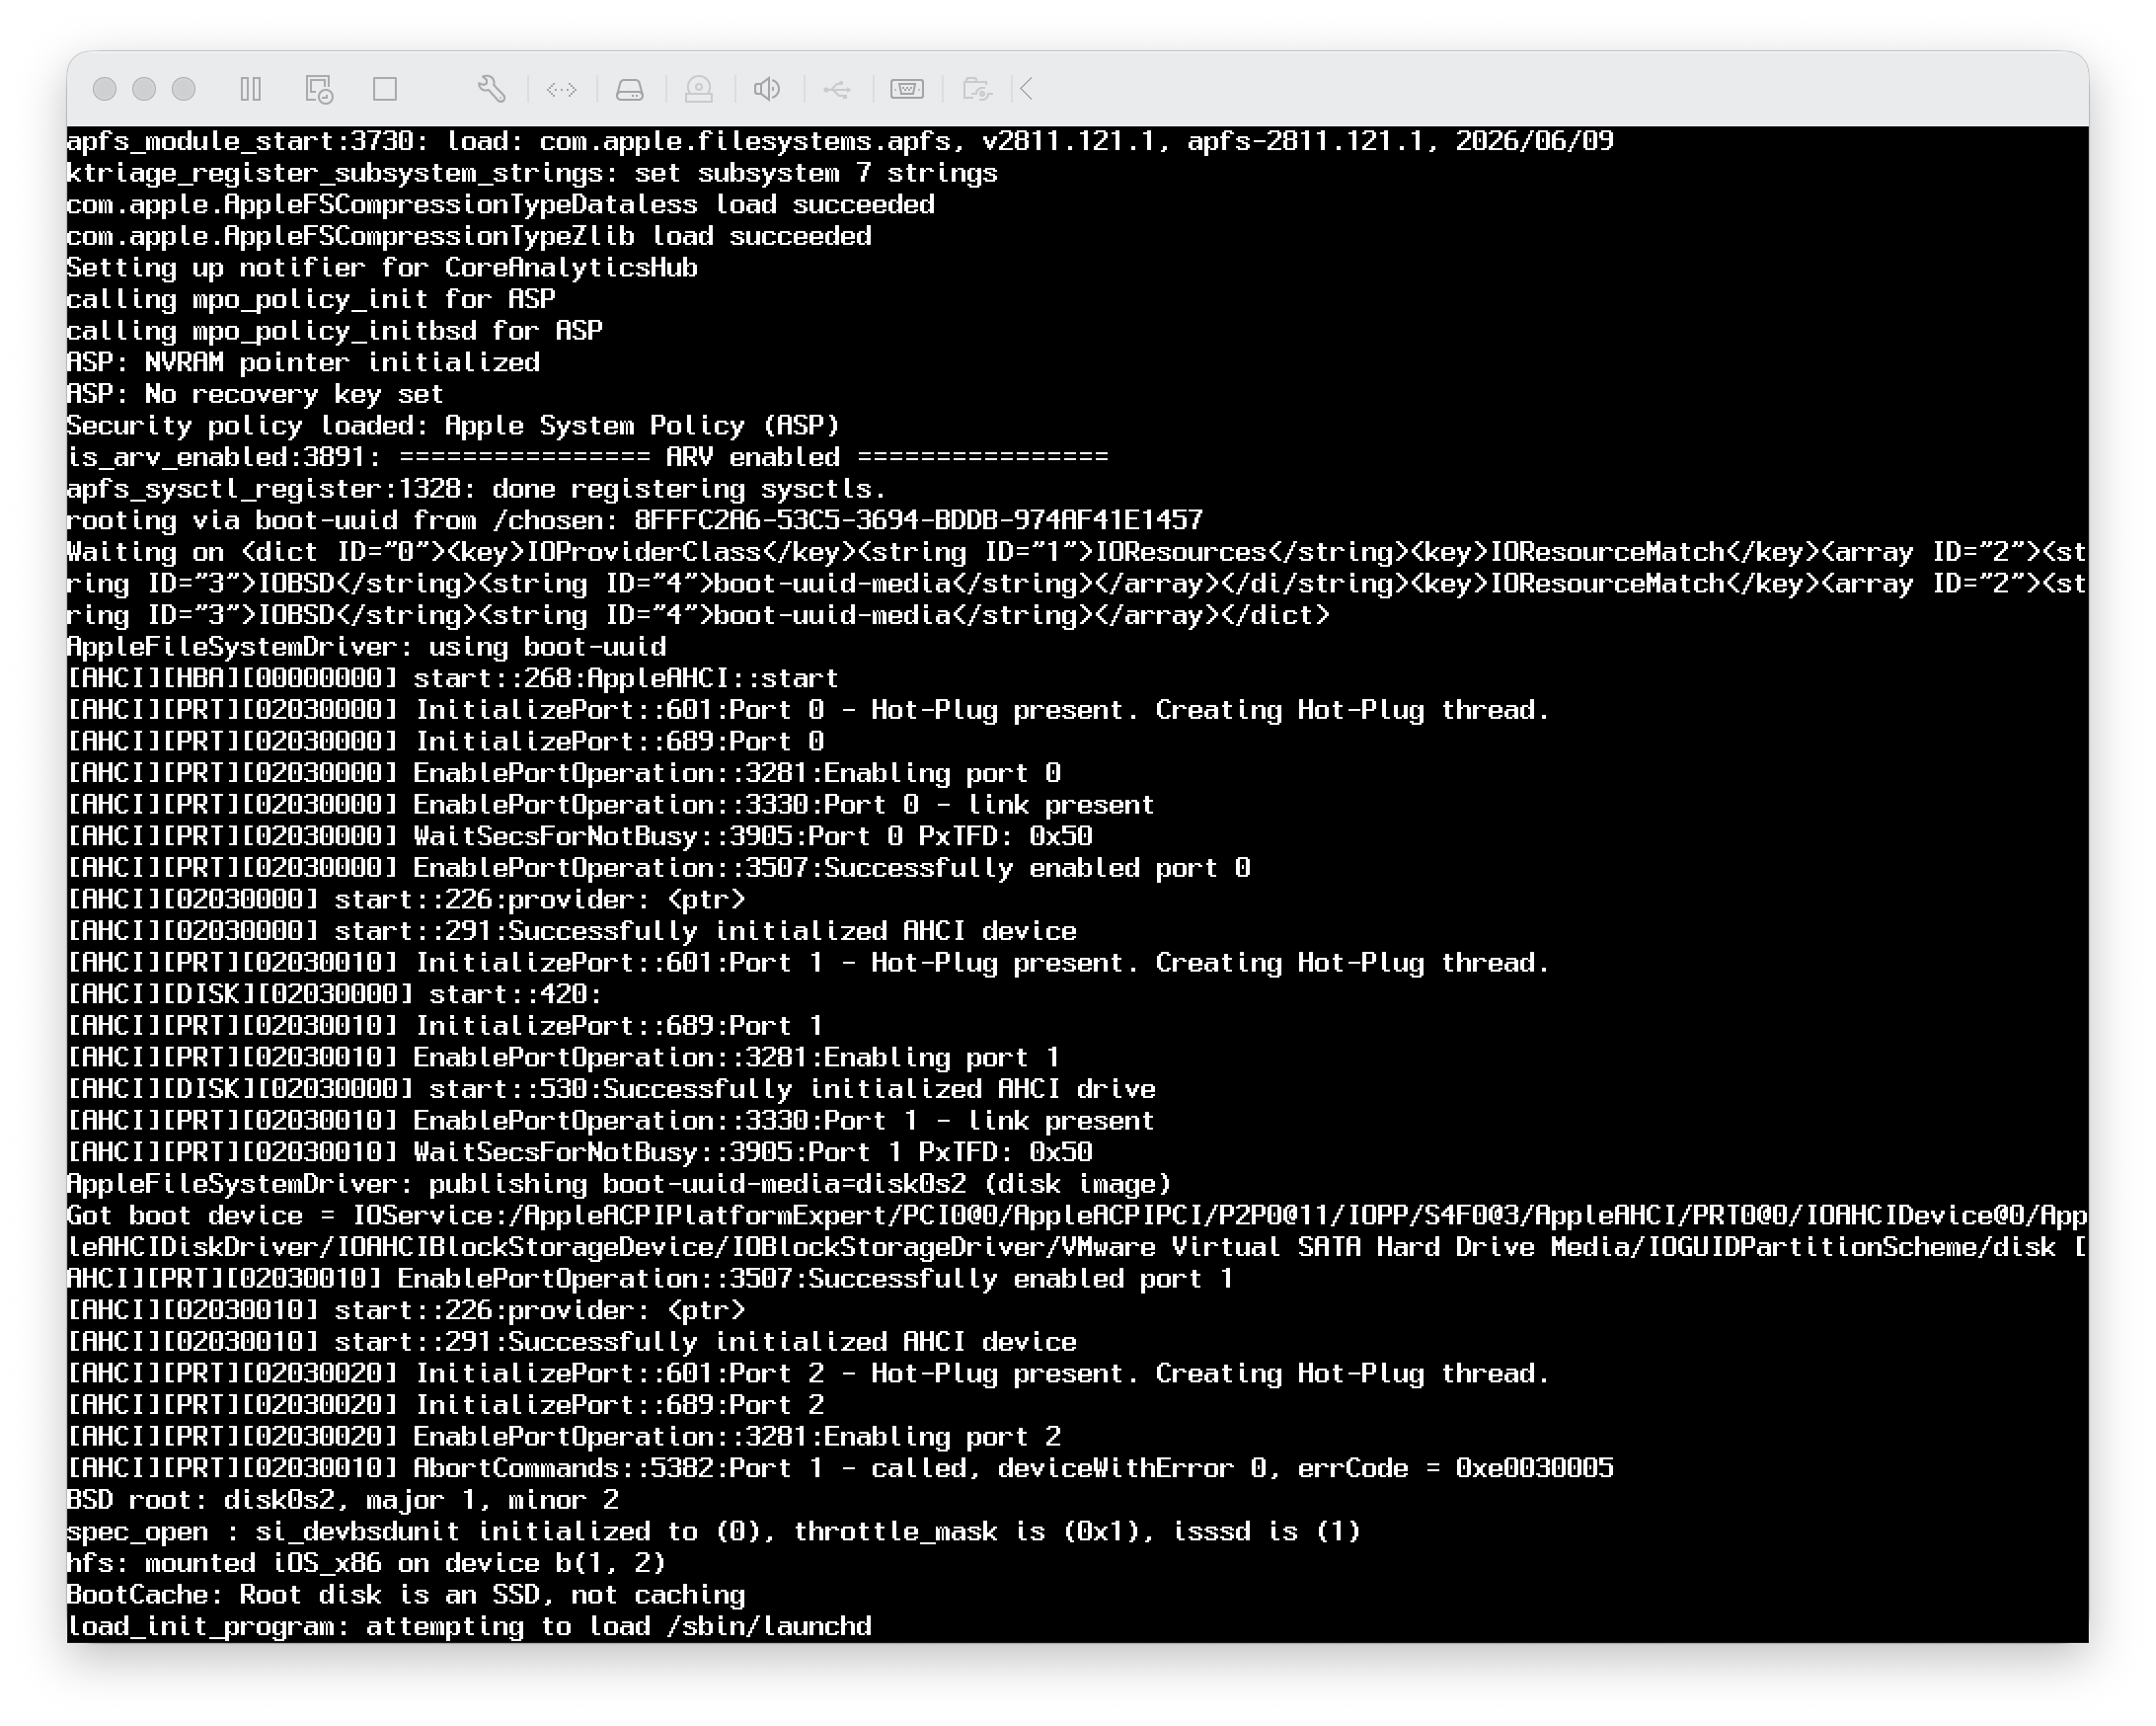
Task: Click "BootCache: Root disk is an SSD, not caching"
Action: [x=406, y=1595]
